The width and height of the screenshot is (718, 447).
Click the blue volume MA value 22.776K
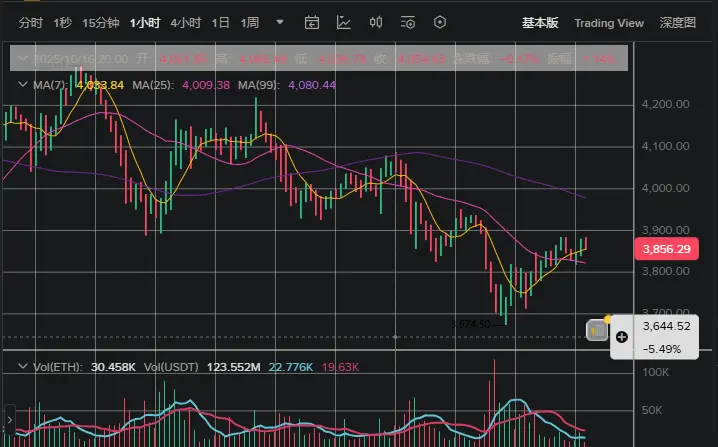pos(291,367)
